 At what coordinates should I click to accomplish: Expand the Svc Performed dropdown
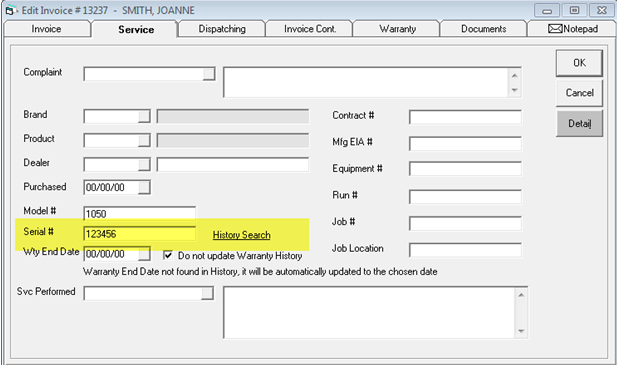tap(207, 293)
